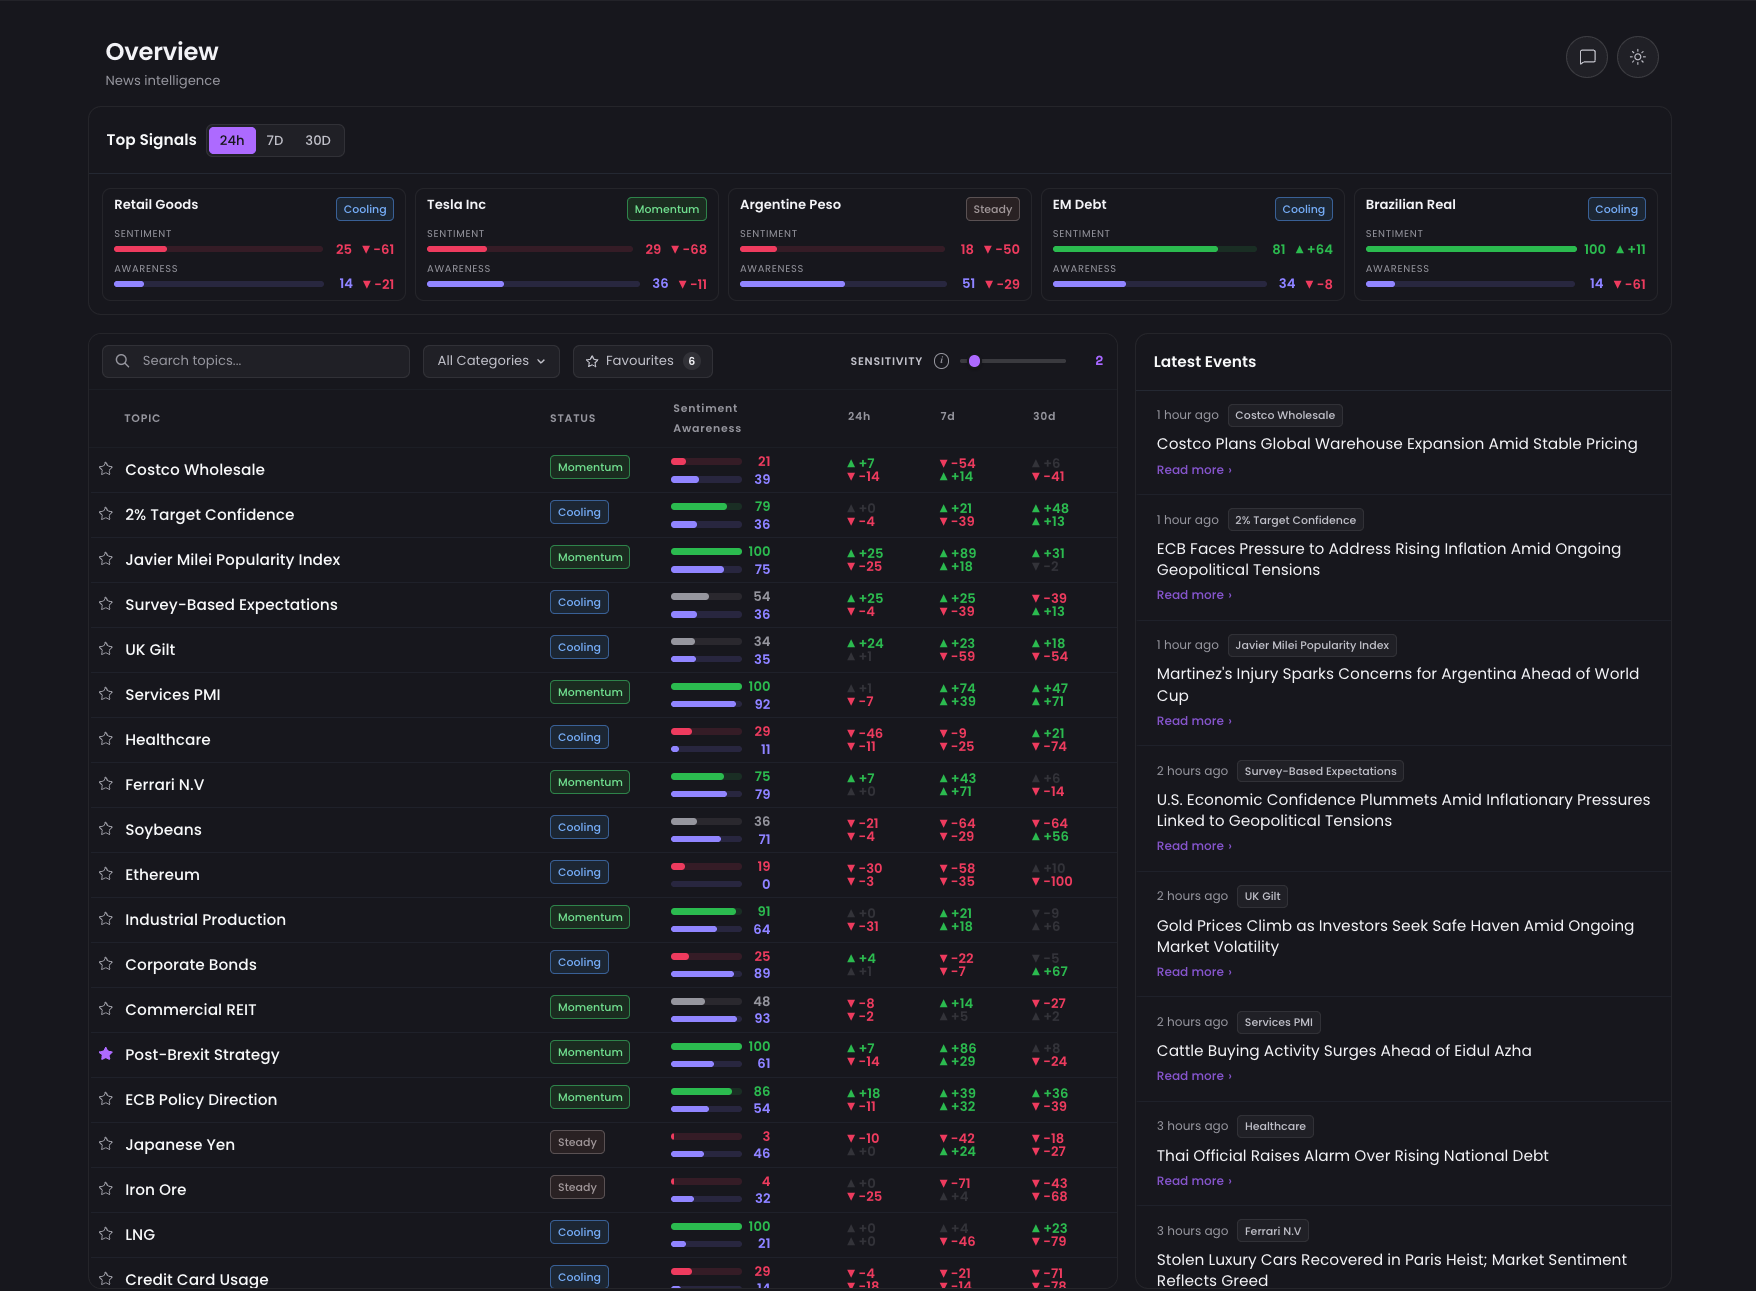Open ECB Faces Pressure news headline
The width and height of the screenshot is (1756, 1291).
(x=1388, y=559)
